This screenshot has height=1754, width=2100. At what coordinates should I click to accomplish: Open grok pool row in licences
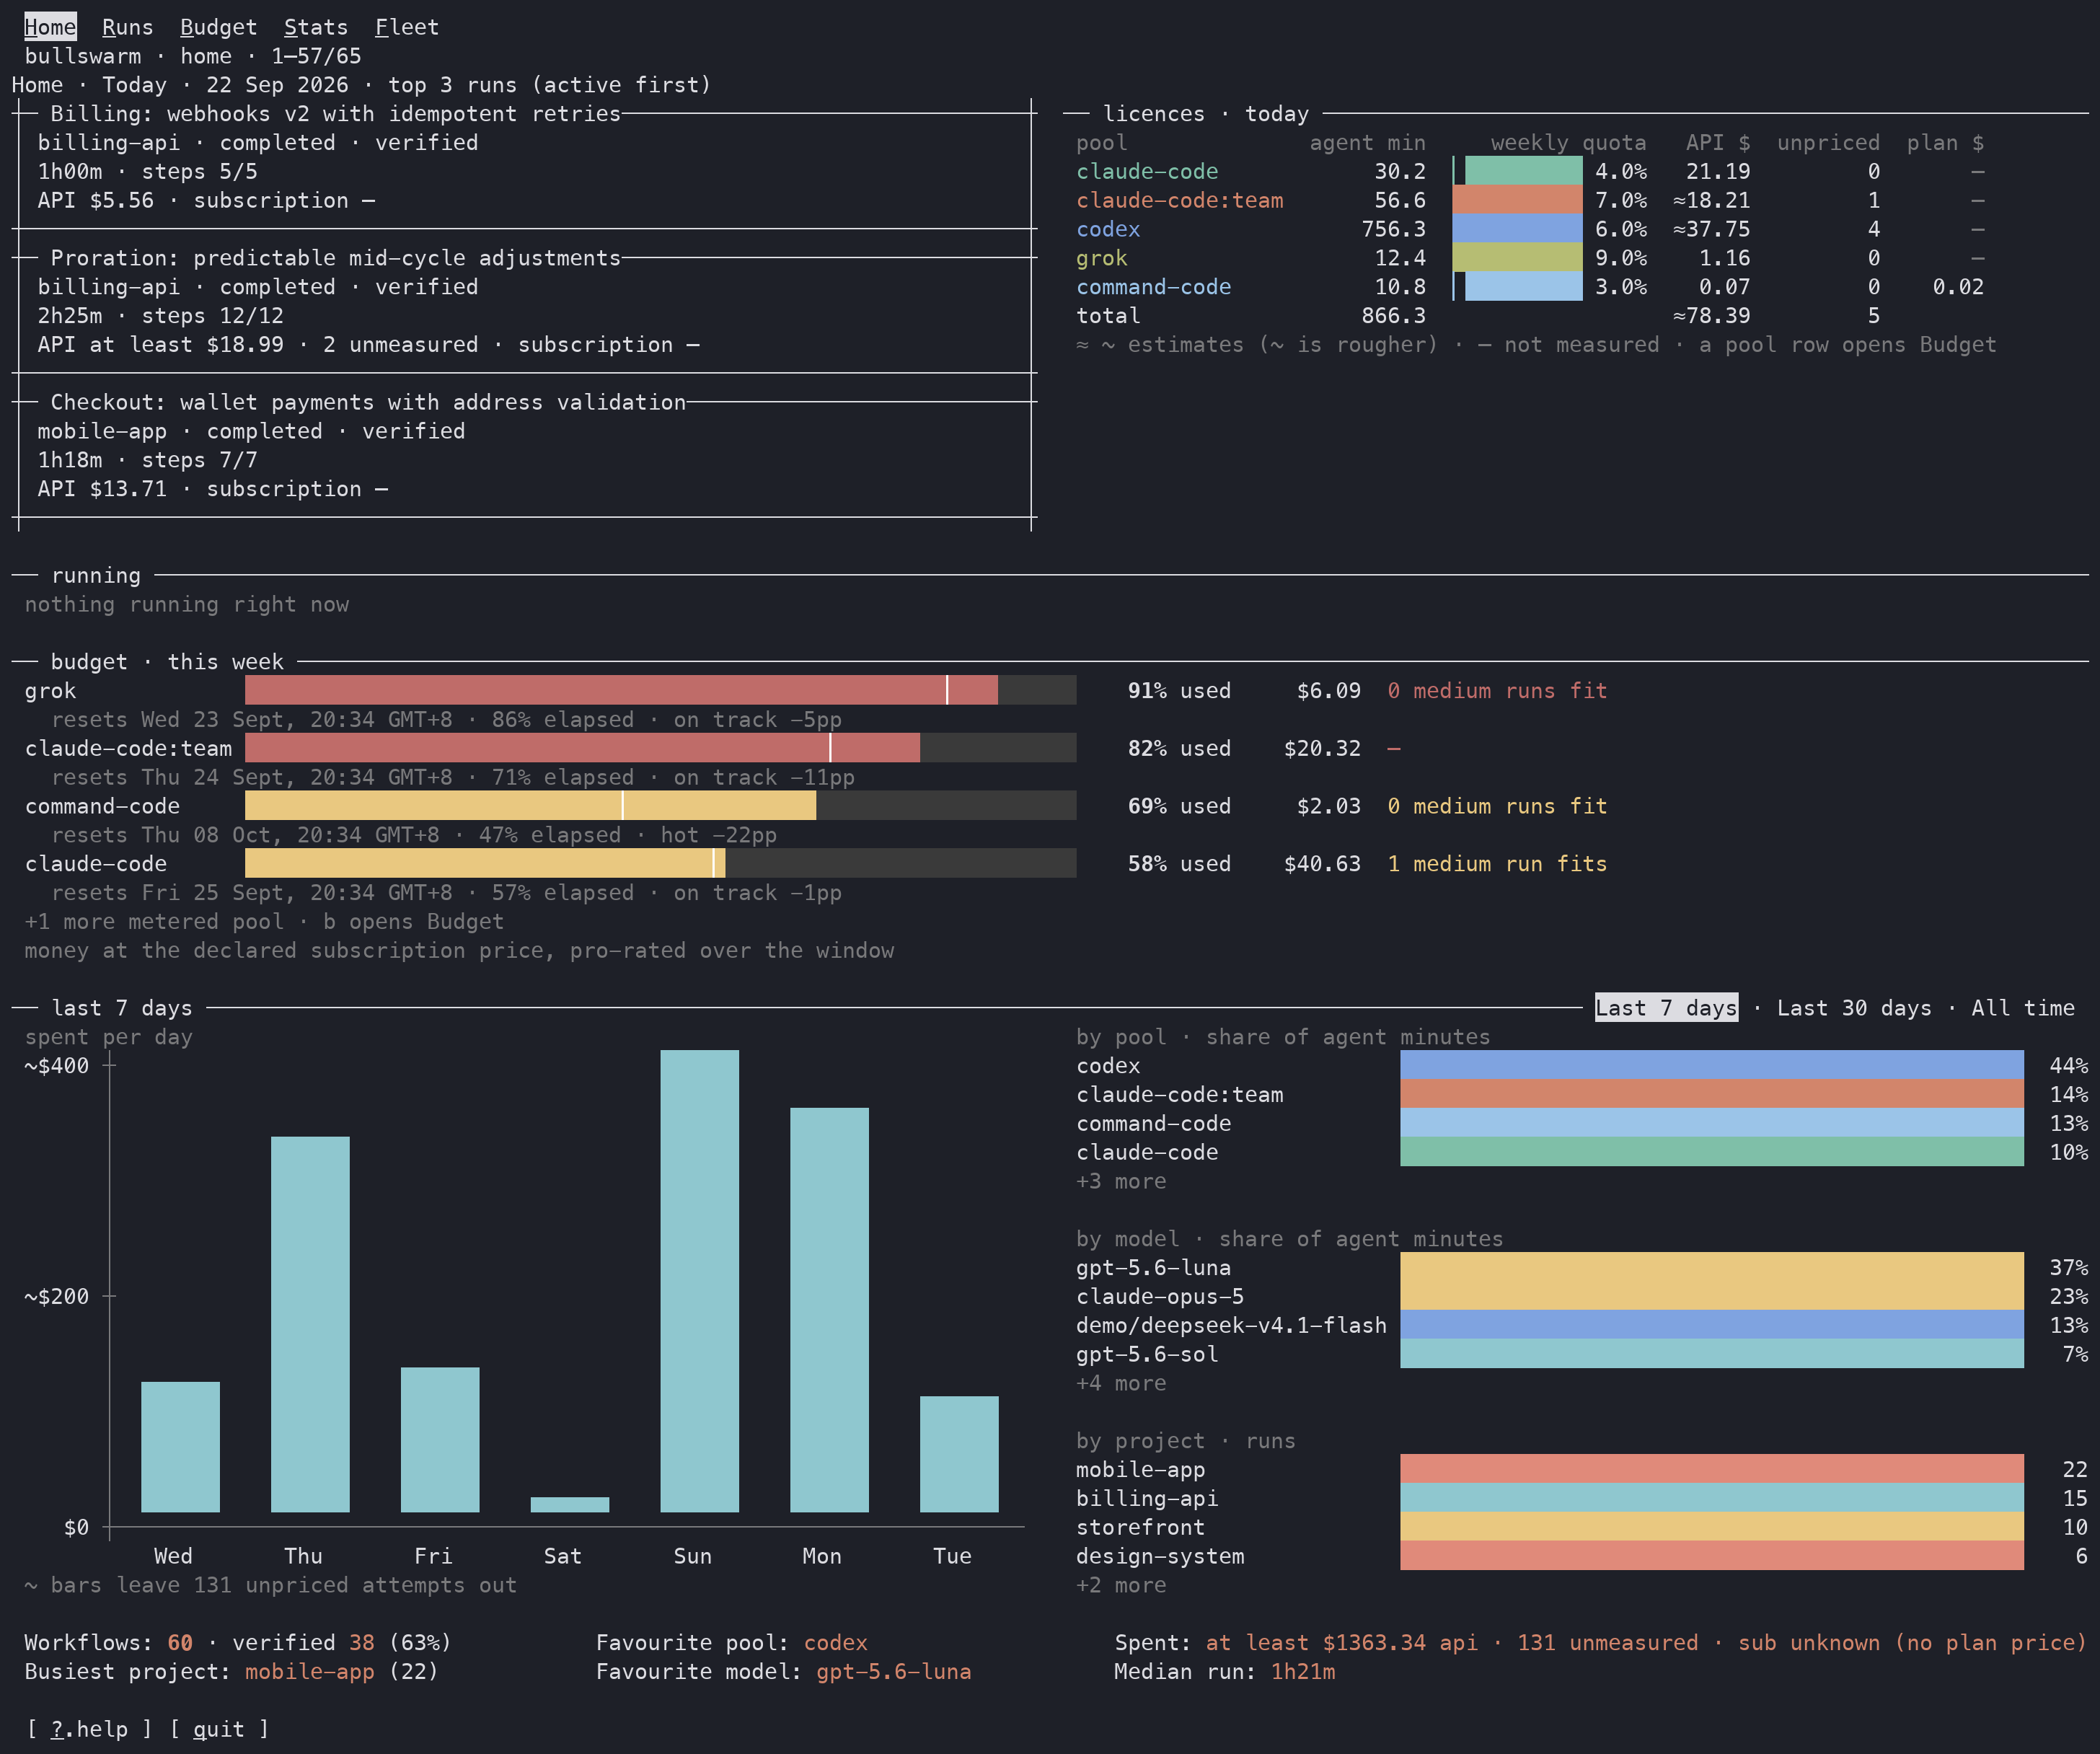pyautogui.click(x=1530, y=258)
